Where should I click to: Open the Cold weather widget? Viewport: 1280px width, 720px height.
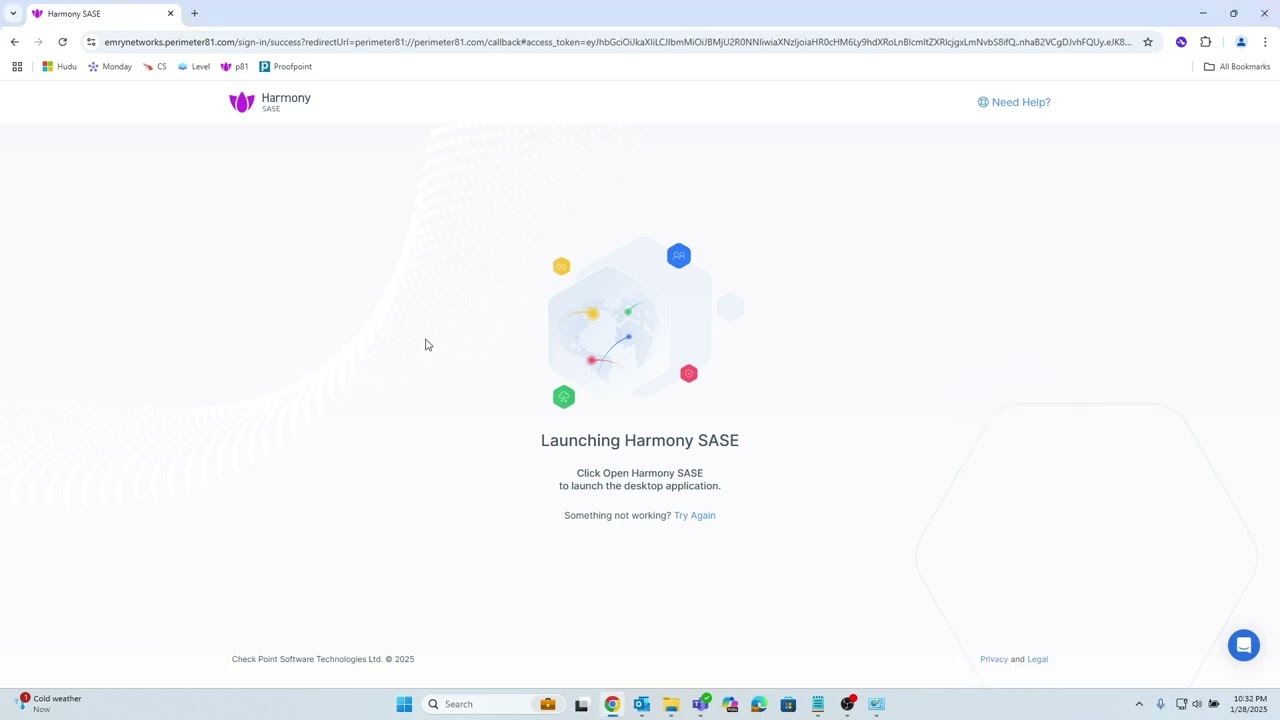pyautogui.click(x=50, y=704)
